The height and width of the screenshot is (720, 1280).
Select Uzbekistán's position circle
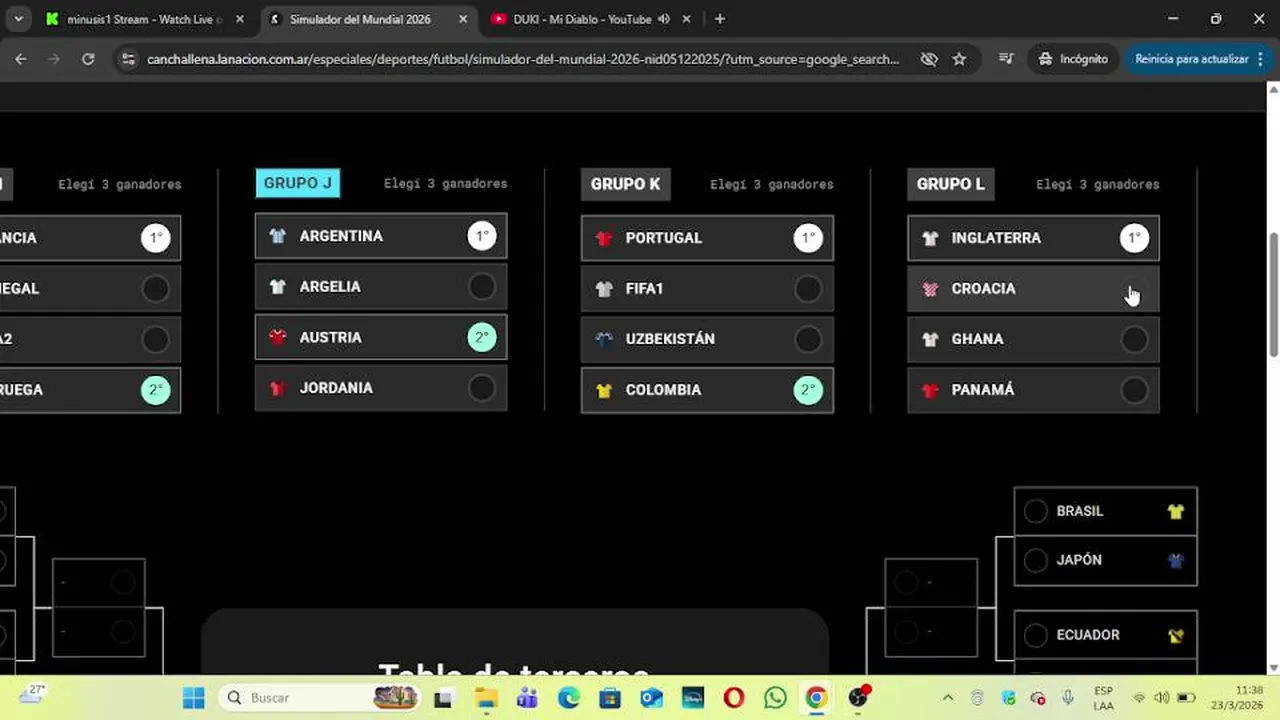[808, 339]
